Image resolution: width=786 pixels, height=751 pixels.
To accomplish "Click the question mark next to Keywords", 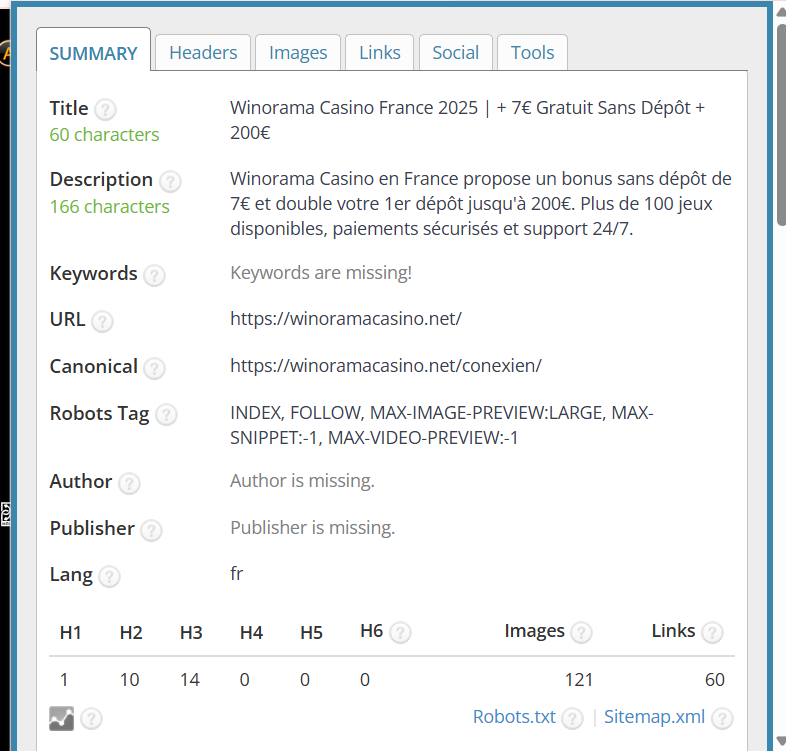I will [x=154, y=275].
